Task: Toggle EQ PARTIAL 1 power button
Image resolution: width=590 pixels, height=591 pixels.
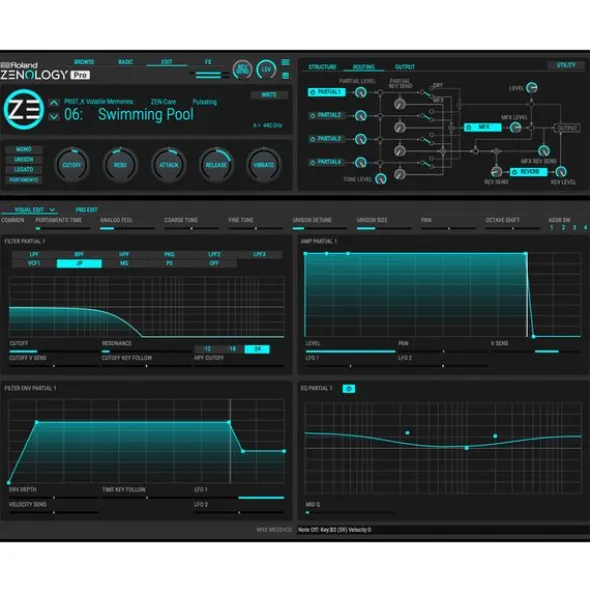Action: click(349, 389)
